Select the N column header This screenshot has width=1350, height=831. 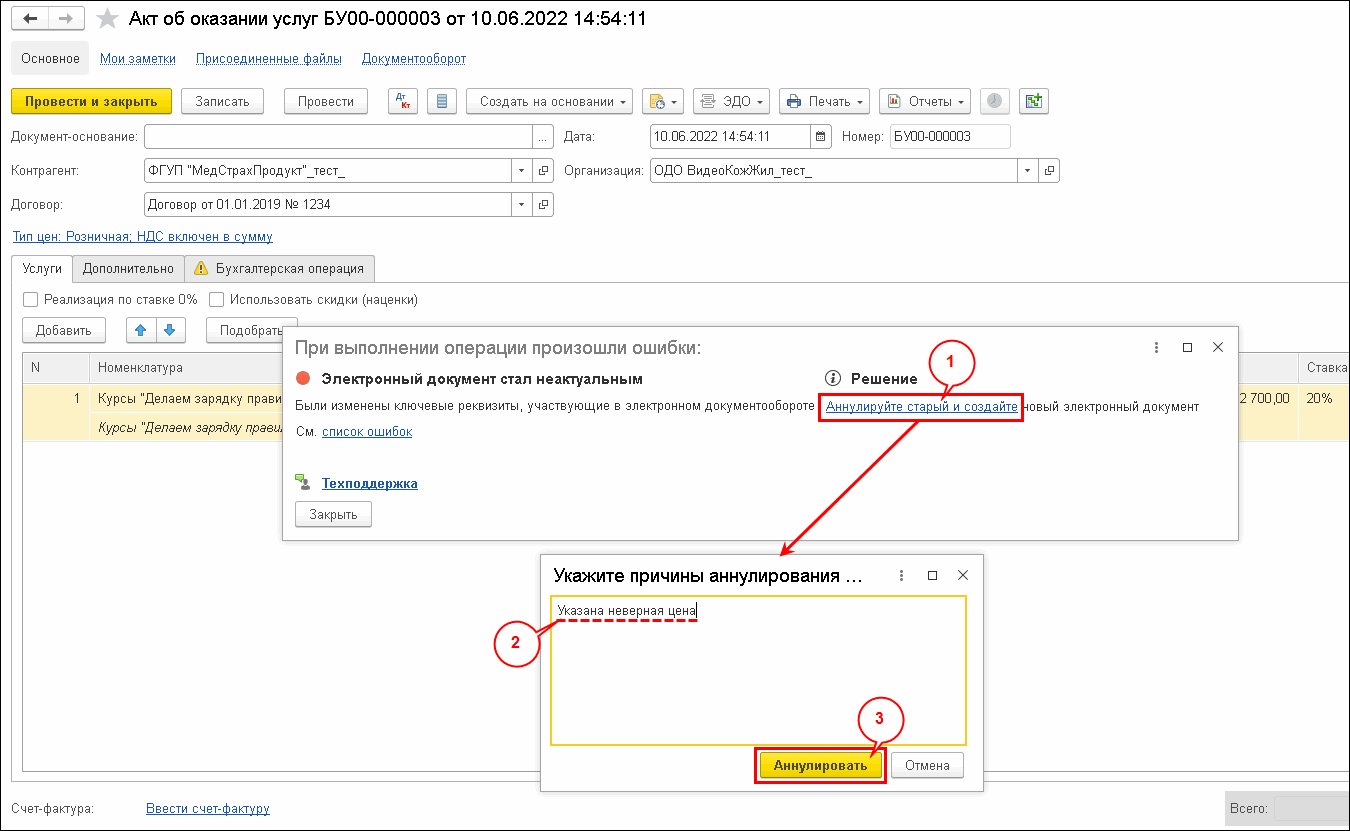[x=56, y=367]
